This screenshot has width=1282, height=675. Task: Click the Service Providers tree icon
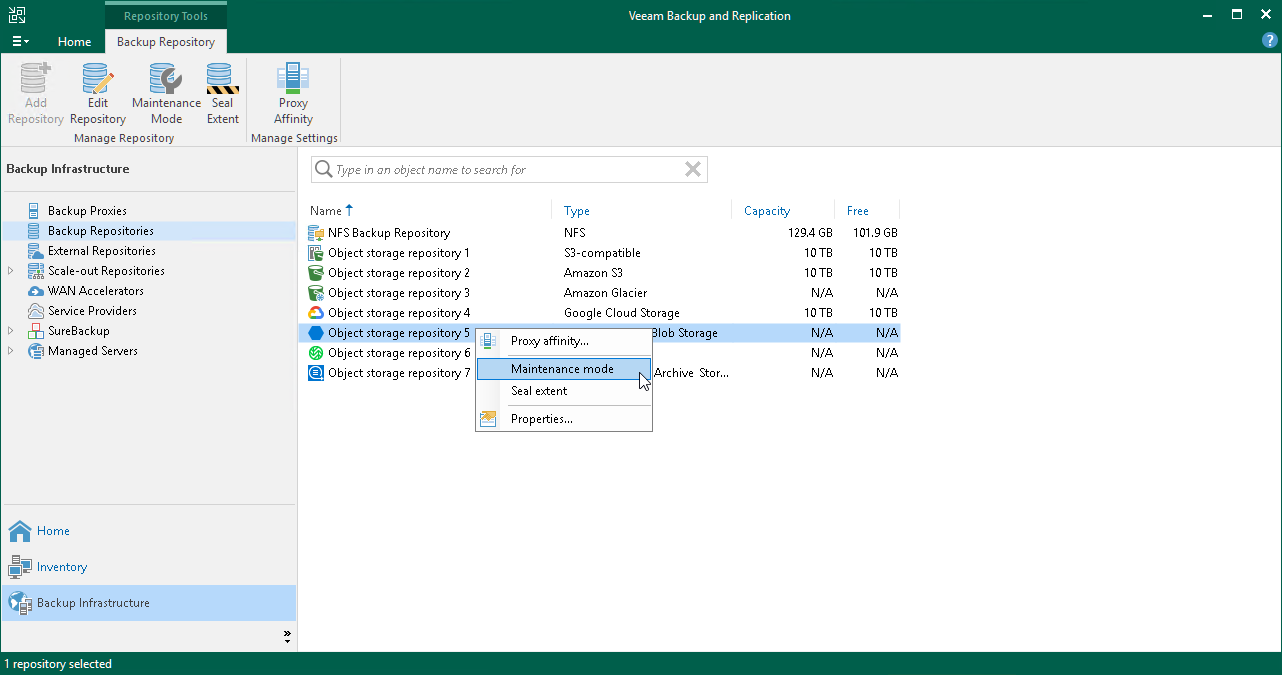[x=36, y=311]
